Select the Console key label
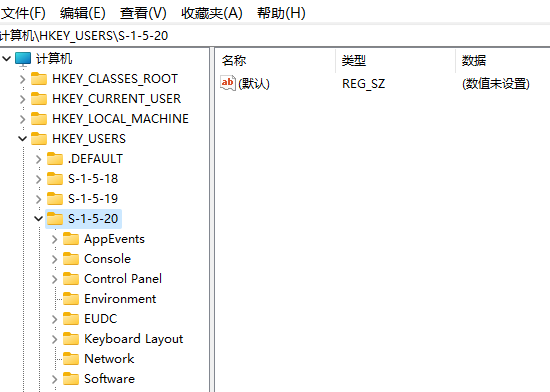This screenshot has width=550, height=392. click(x=107, y=259)
